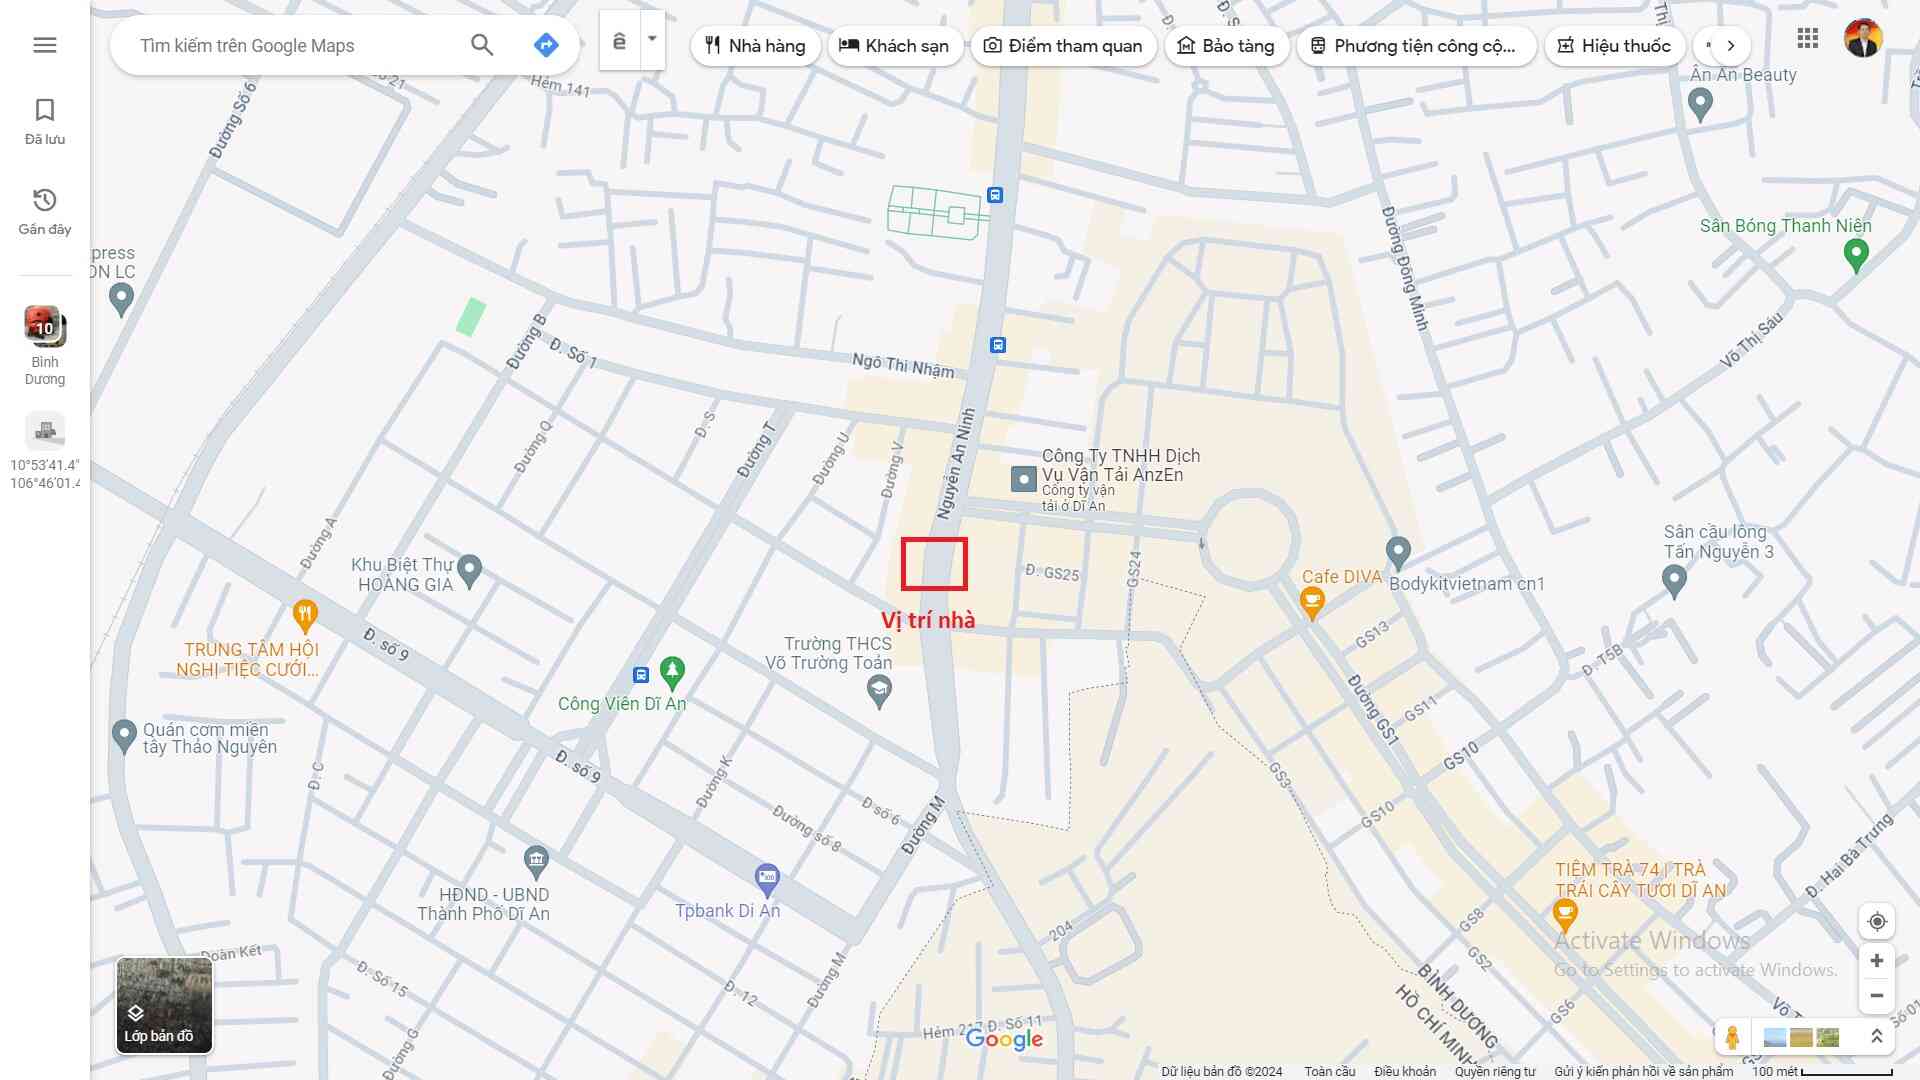Click the search magnifier icon
1920x1080 pixels.
click(482, 45)
